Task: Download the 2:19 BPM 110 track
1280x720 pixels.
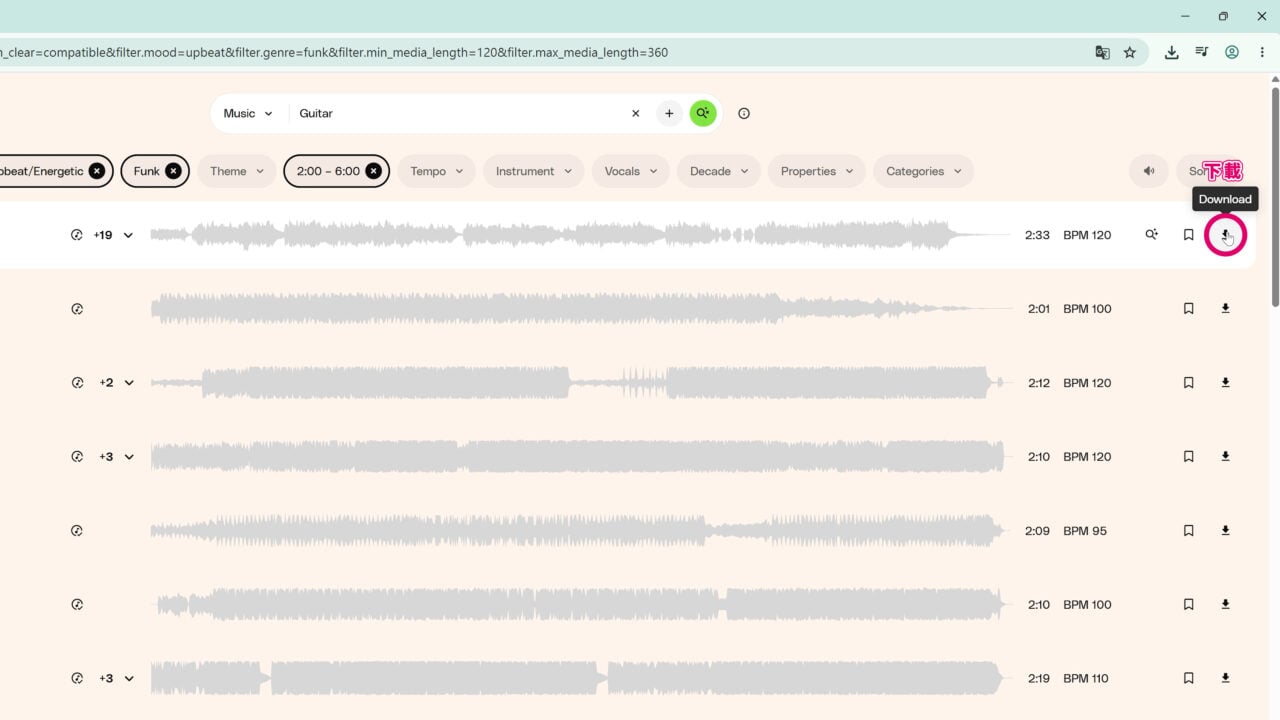Action: [1225, 678]
